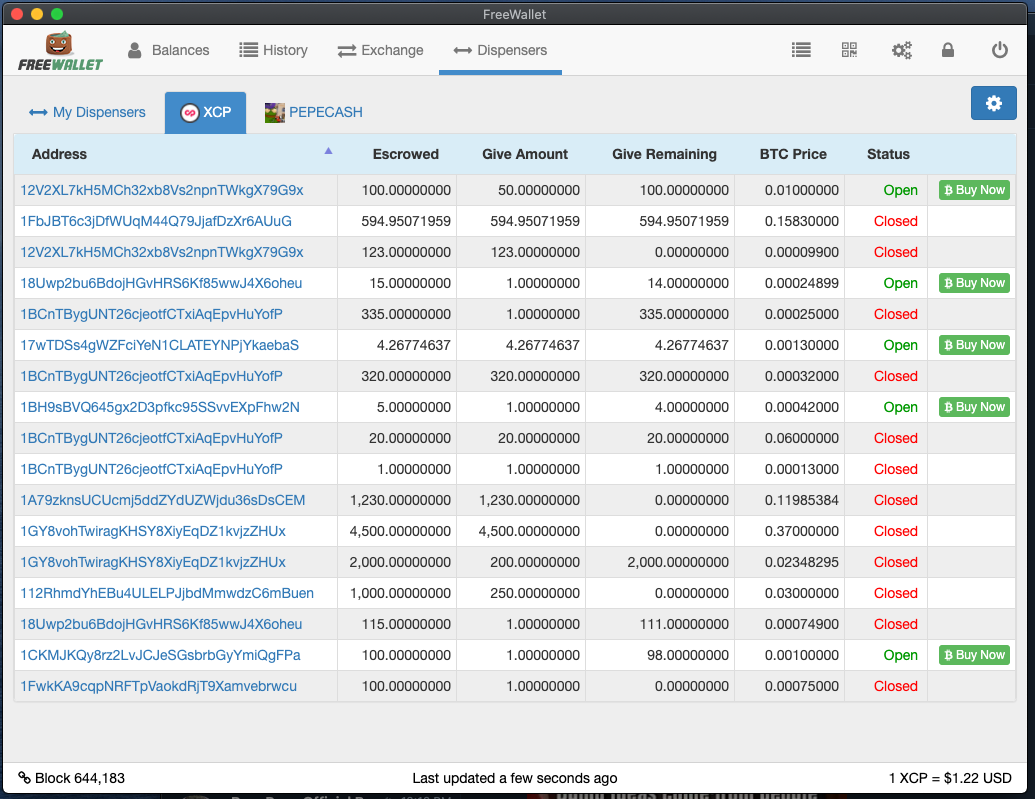Open address 1BCnTBygUNT26cjeotfCTxiAqEpvHuYofP priced 0.06000000
1035x799 pixels.
coord(151,438)
